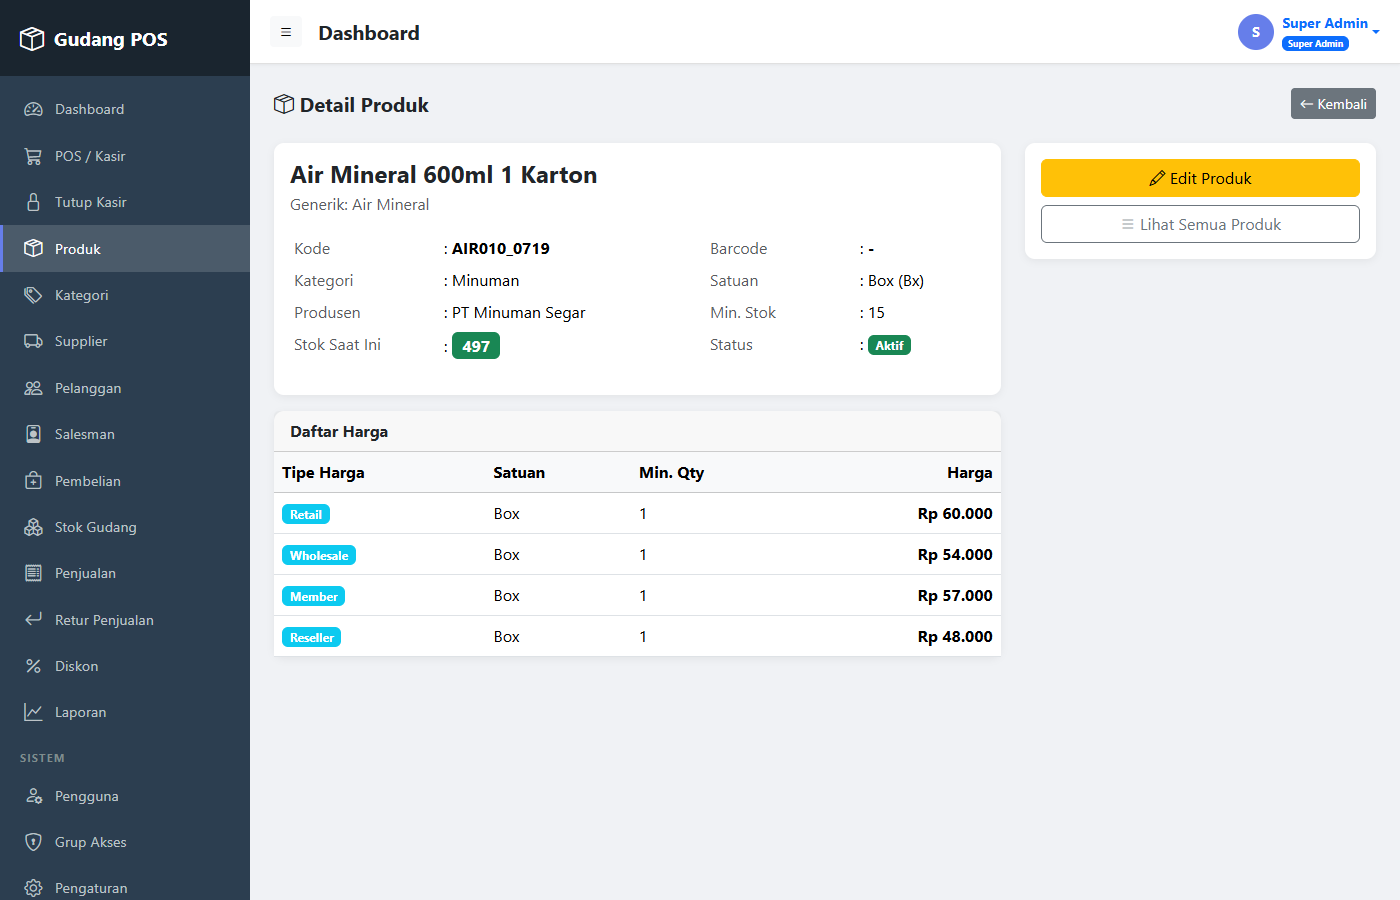Click the Tutup Kasir lock icon
This screenshot has height=900, width=1400.
pyautogui.click(x=33, y=202)
